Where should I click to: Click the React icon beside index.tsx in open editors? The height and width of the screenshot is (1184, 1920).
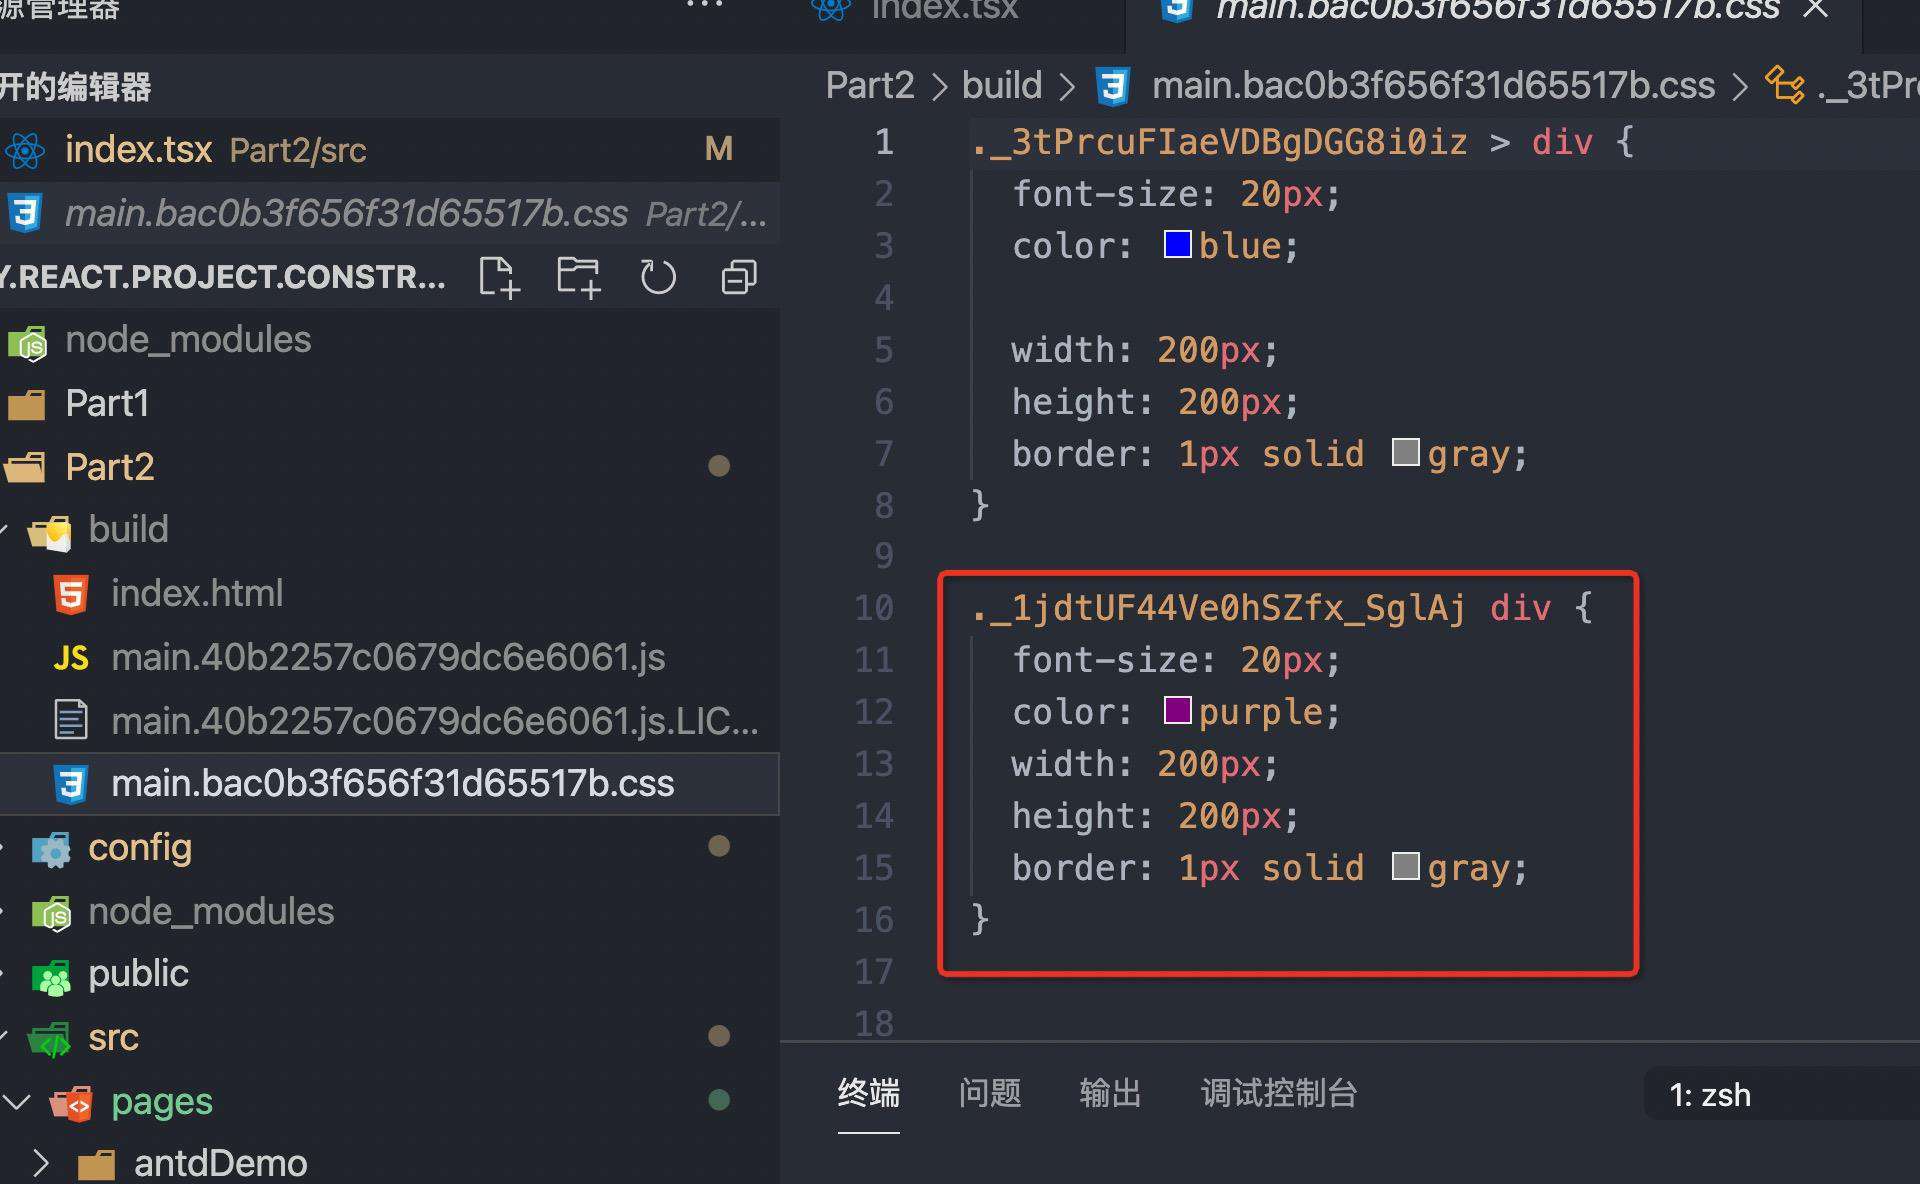point(25,151)
